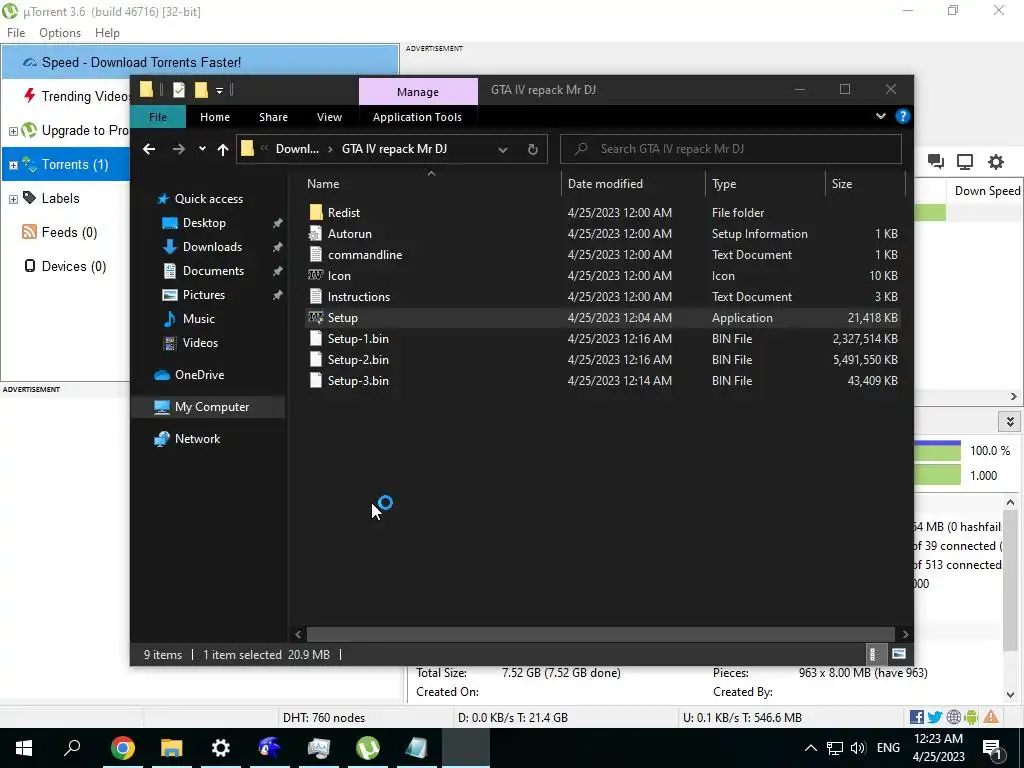The image size is (1024, 768).
Task: Click Downl... in the address breadcrumb
Action: click(x=297, y=149)
